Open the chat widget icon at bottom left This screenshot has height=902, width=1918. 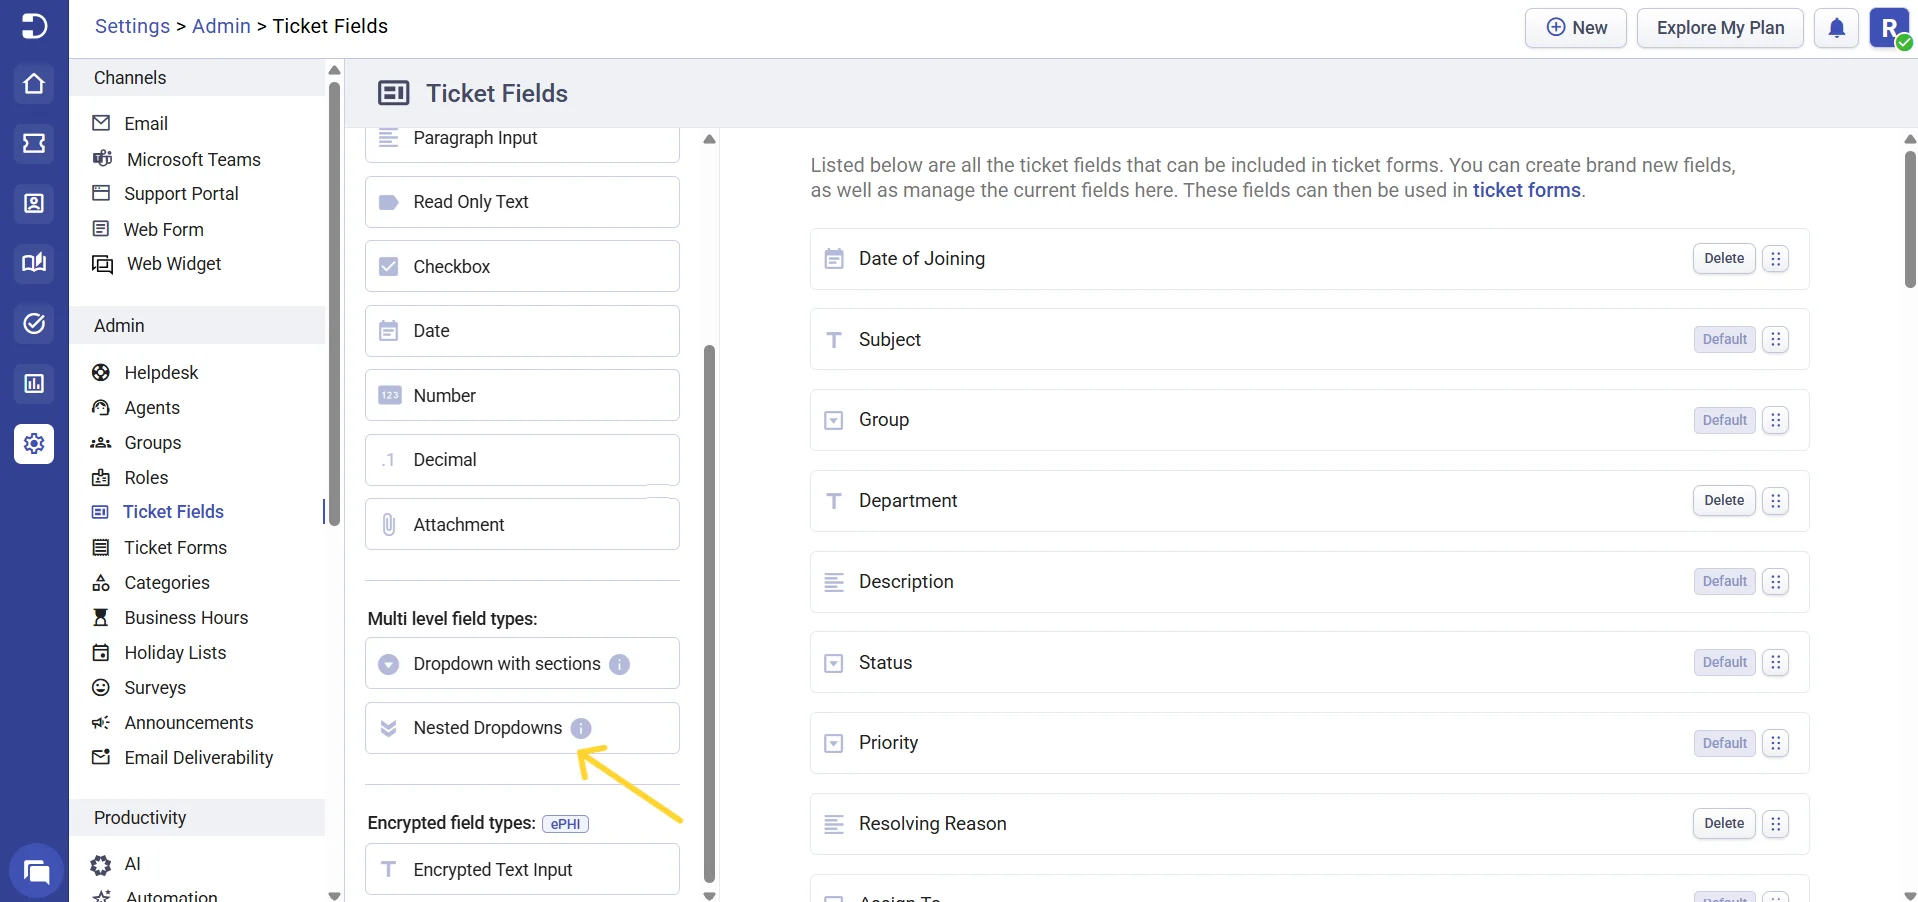click(x=36, y=872)
